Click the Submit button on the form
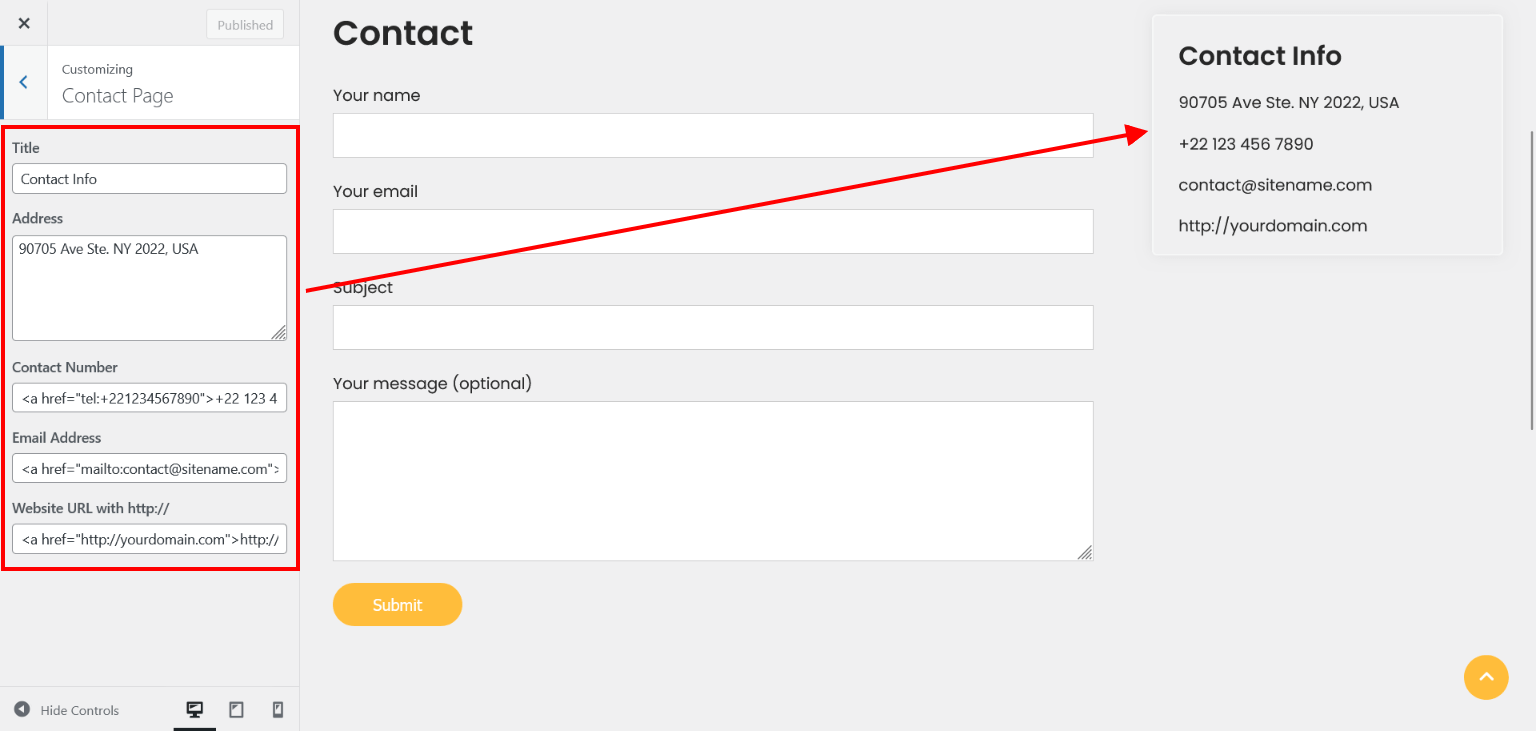The image size is (1536, 731). [x=397, y=605]
